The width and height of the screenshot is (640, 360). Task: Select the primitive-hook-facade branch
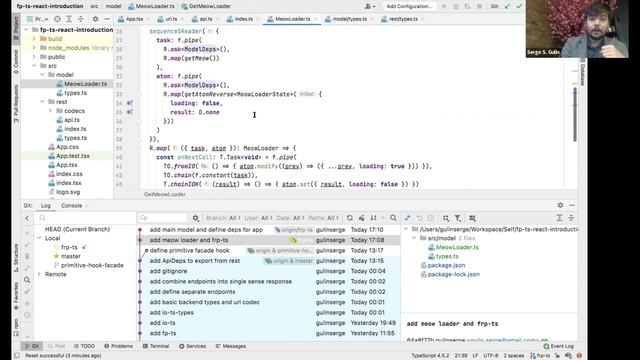(x=92, y=265)
